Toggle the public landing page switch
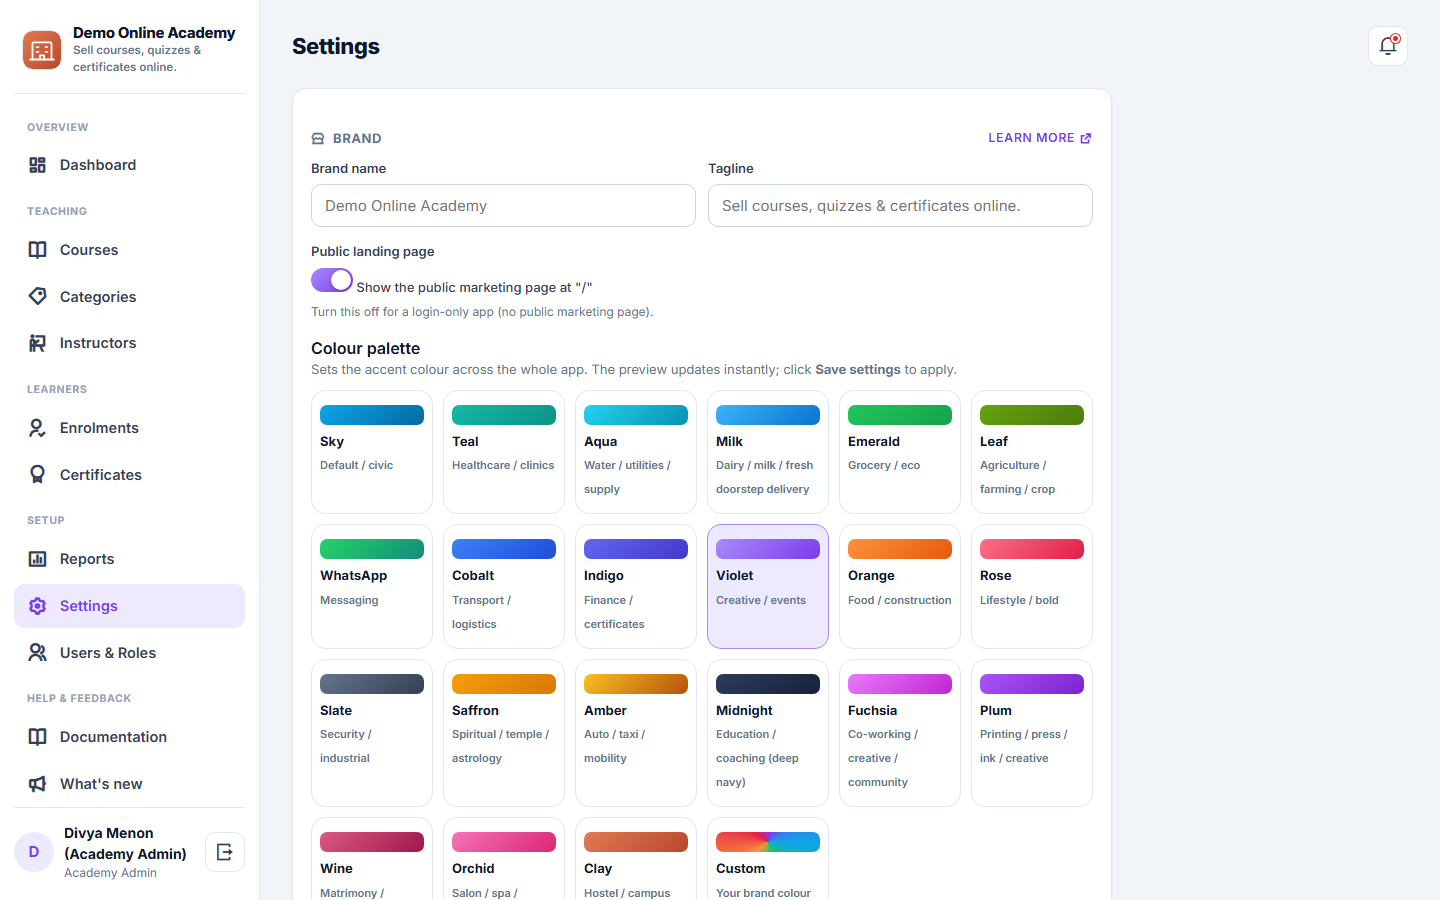 (332, 280)
